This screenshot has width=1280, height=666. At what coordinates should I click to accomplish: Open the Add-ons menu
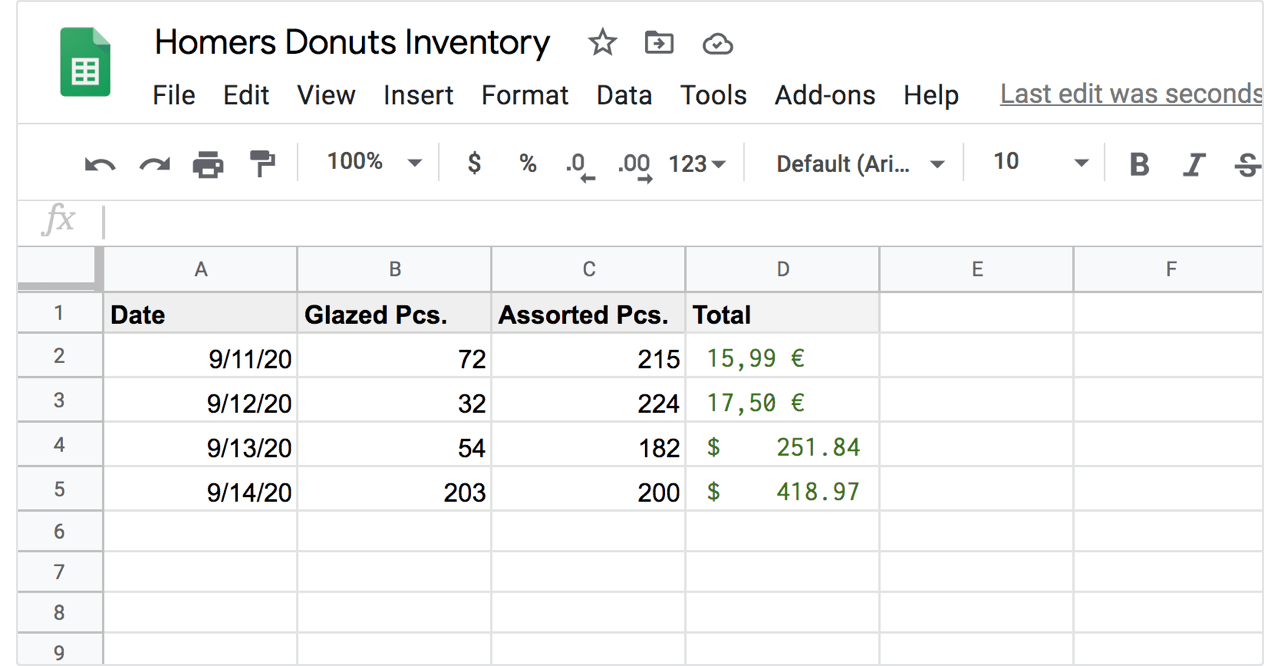pos(825,95)
